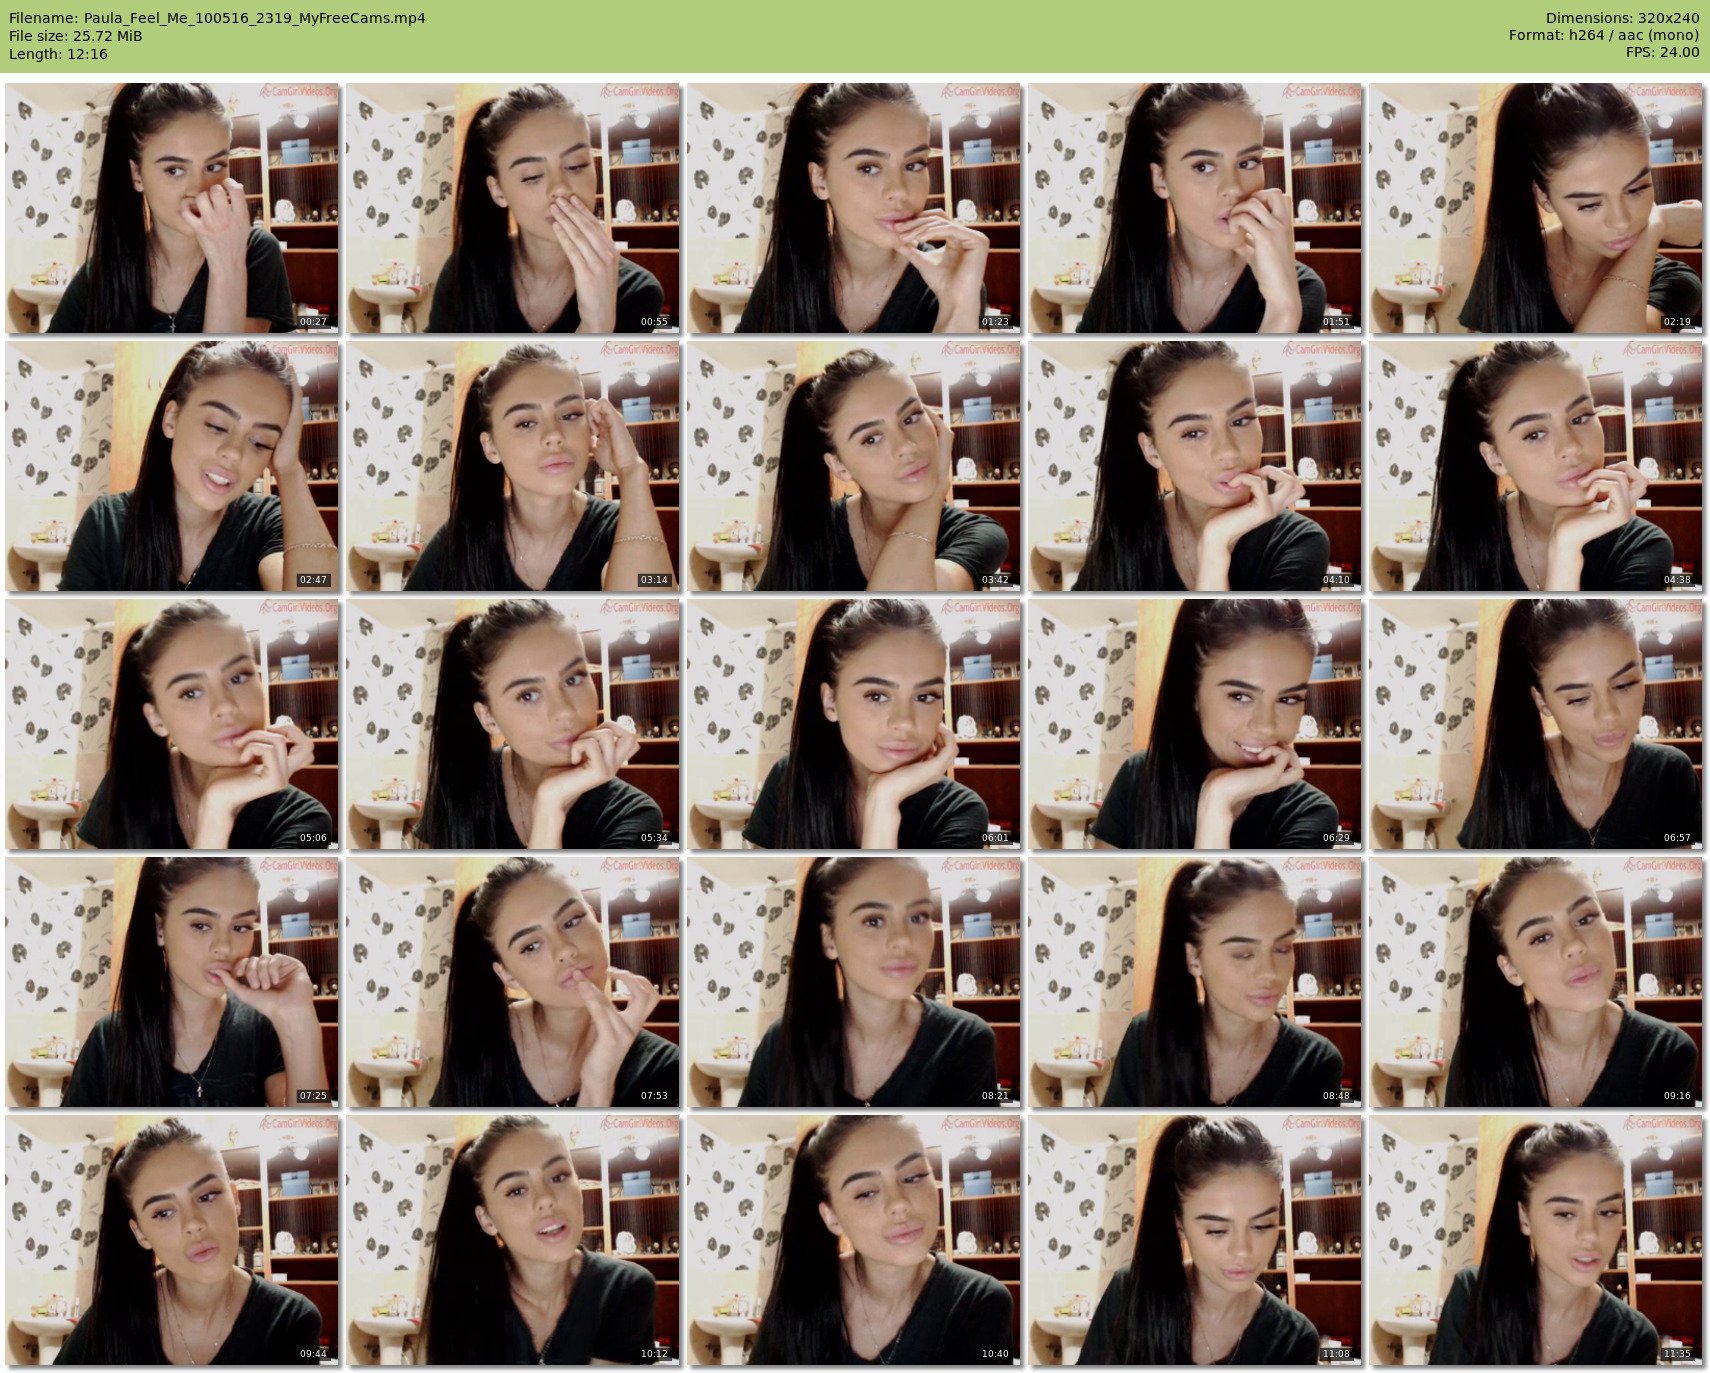Select the "File size: 25.72 MiB" text
Screen dimensions: 1710x1373
75,36
